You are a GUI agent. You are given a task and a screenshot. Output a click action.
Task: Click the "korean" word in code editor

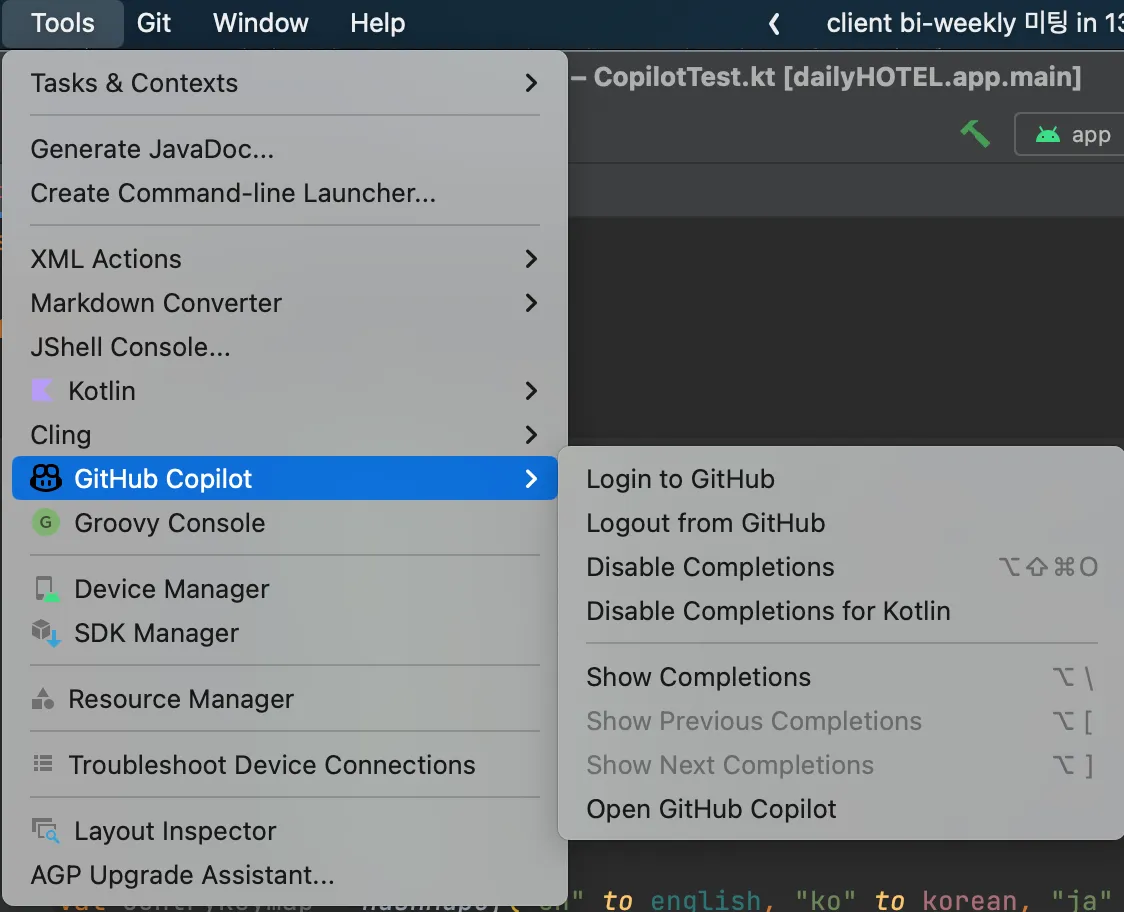[x=969, y=901]
